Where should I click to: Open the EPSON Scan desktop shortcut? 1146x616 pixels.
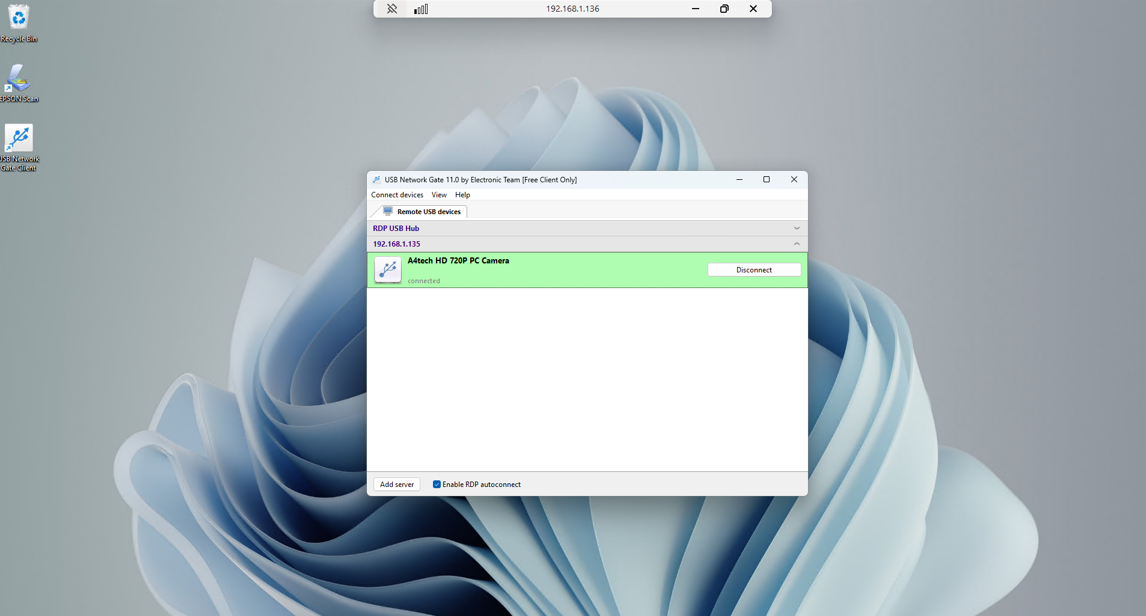click(18, 83)
